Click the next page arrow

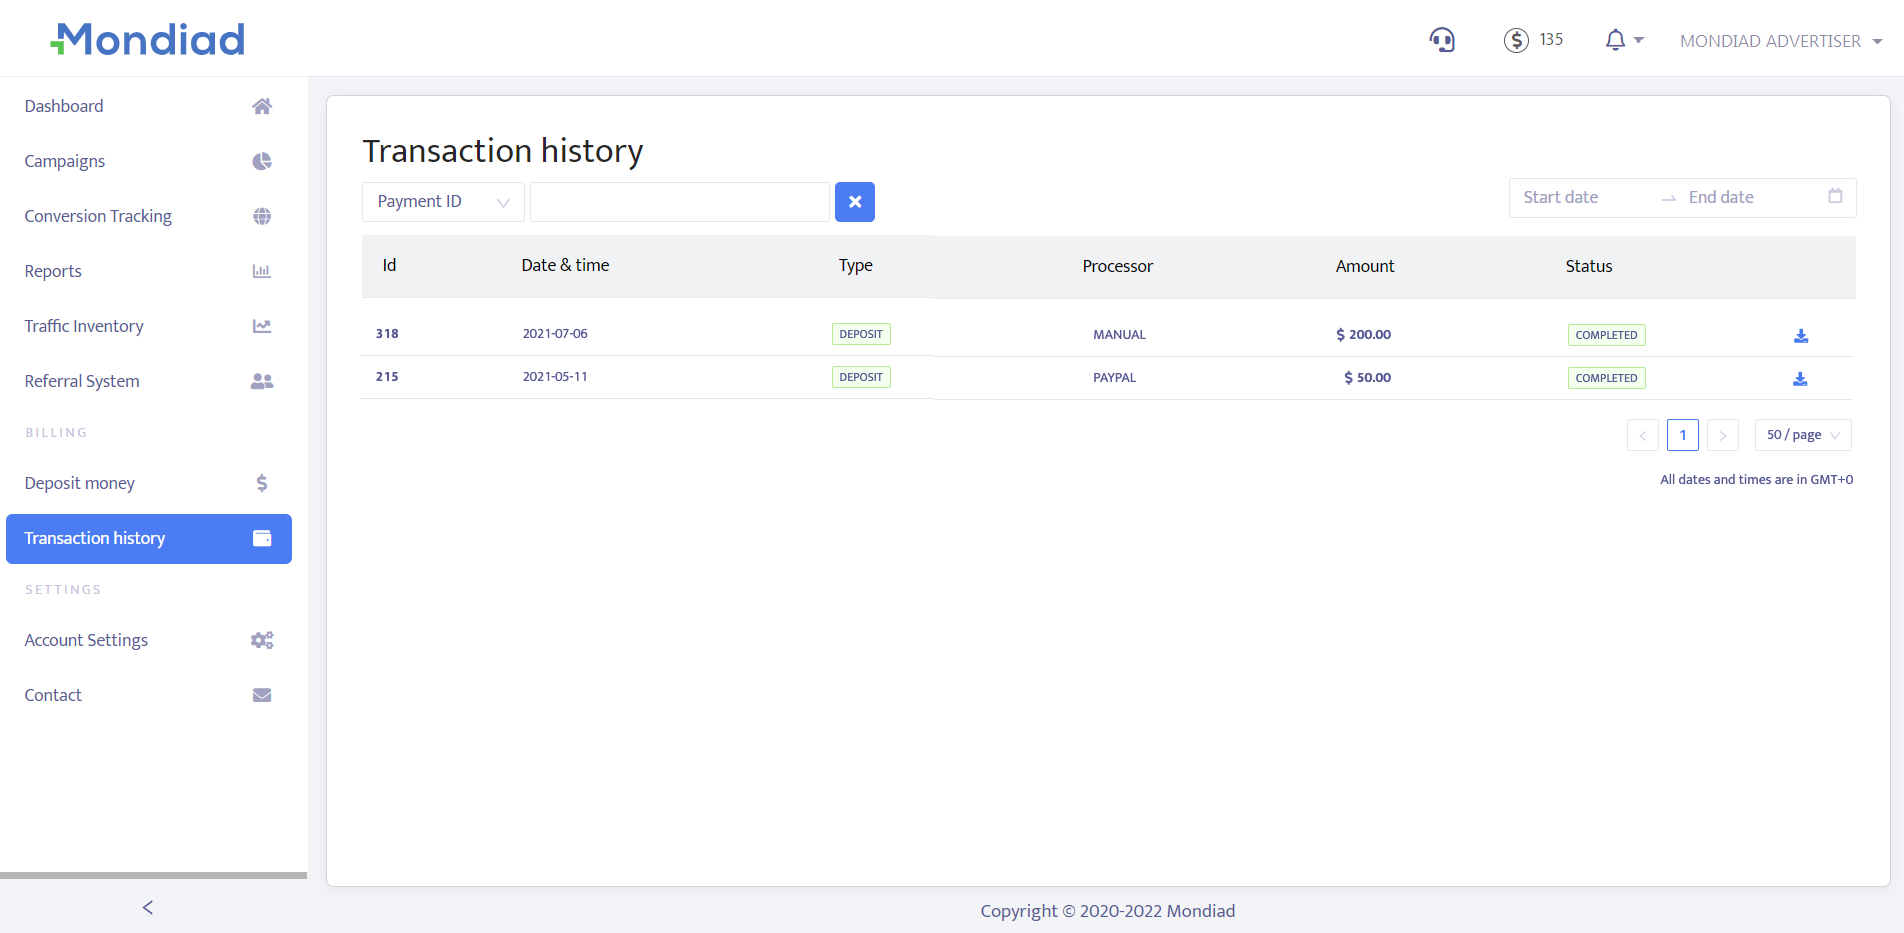click(x=1722, y=435)
